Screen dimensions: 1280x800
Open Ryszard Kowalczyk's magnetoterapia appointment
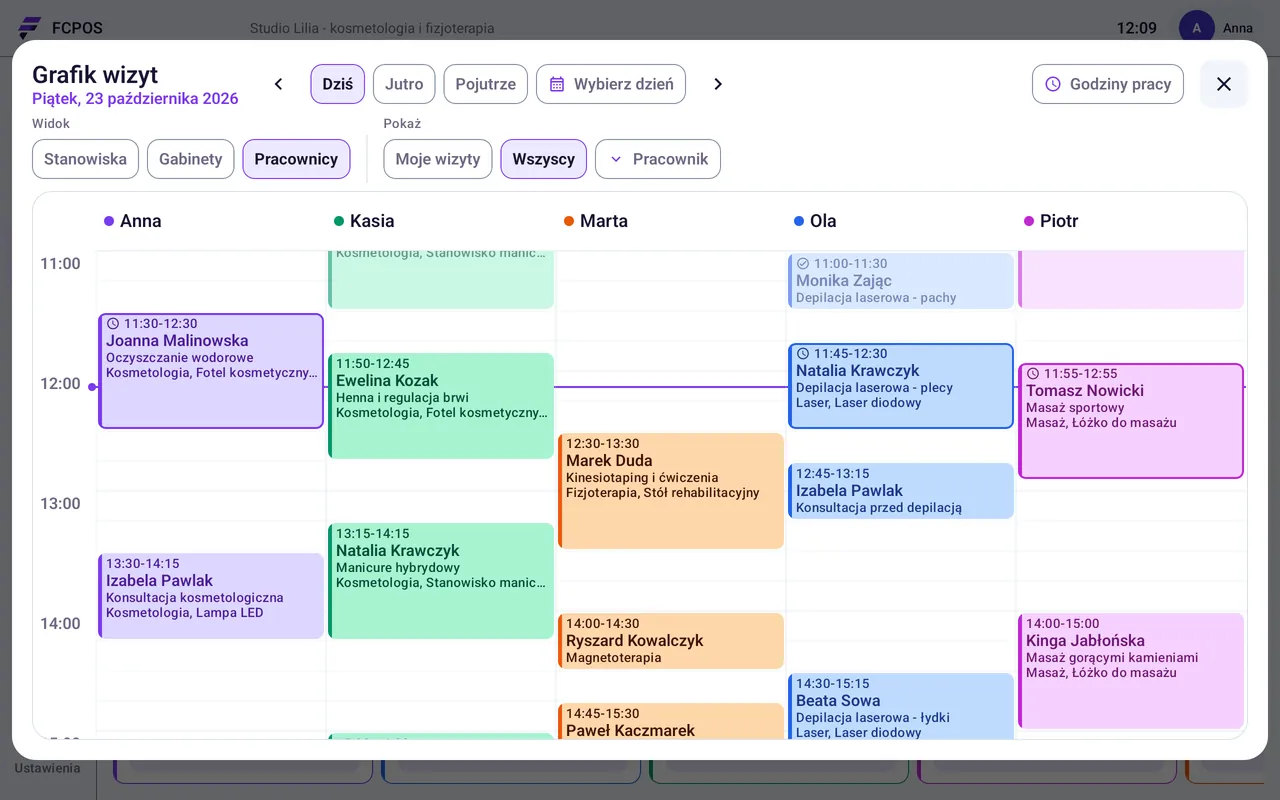click(671, 641)
